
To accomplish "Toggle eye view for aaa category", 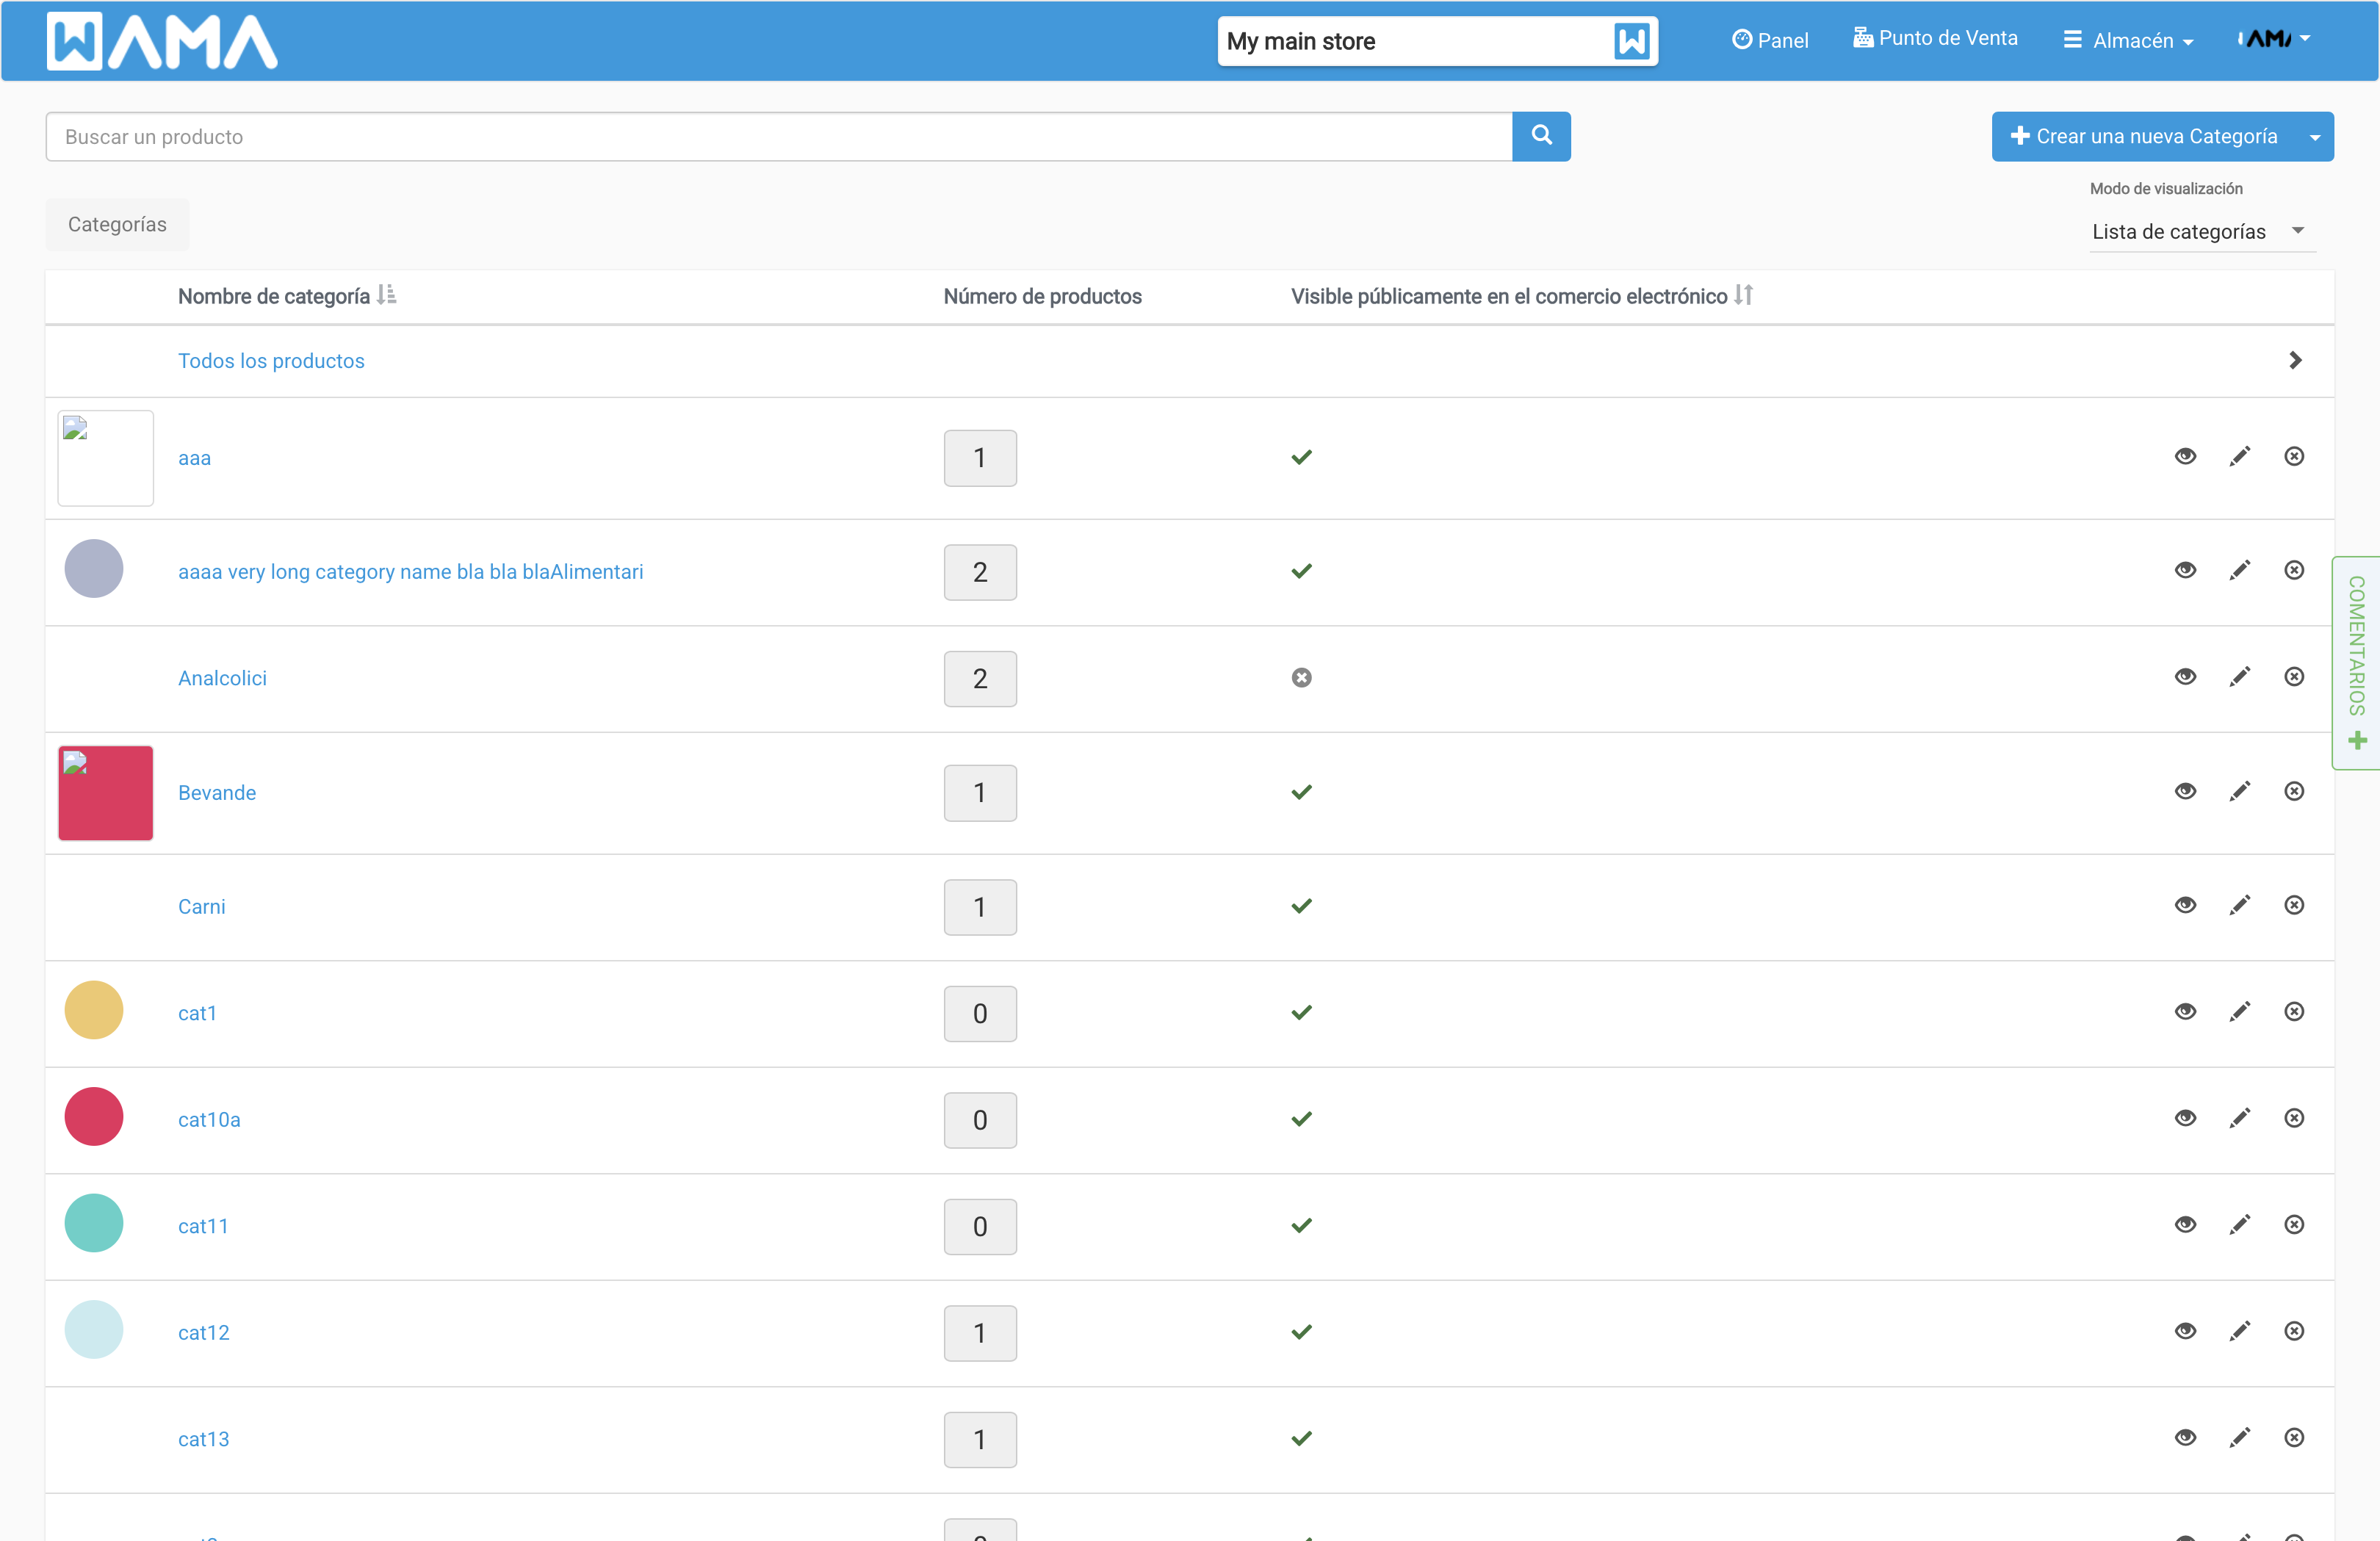I will point(2185,457).
